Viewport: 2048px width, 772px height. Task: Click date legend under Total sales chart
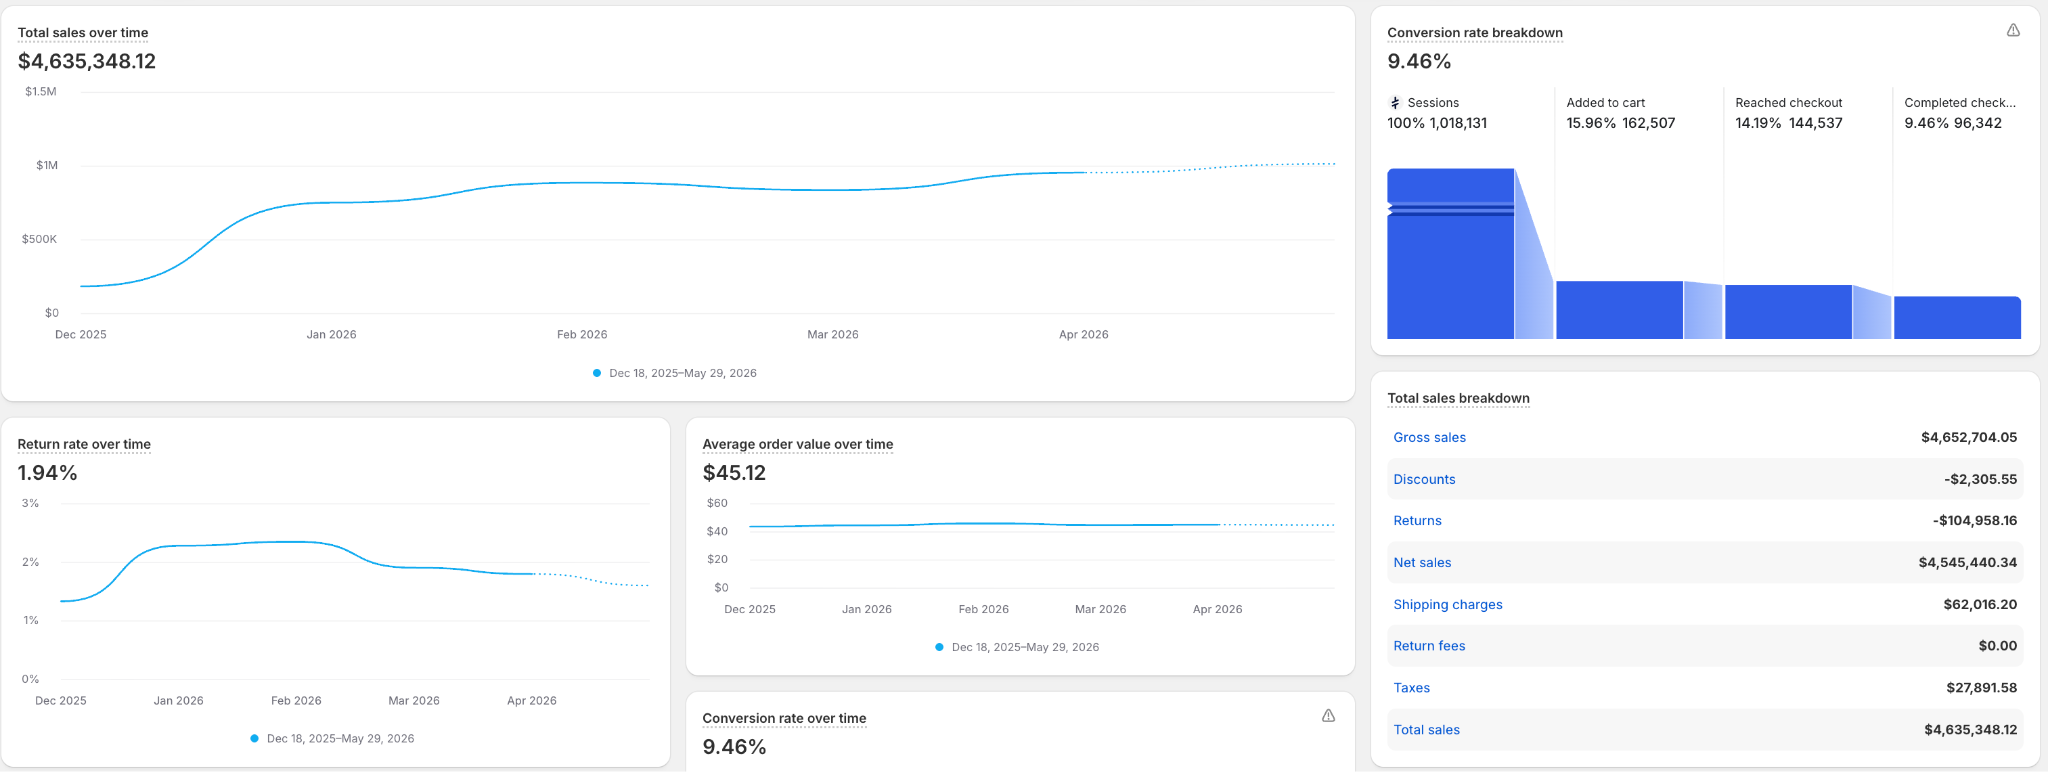pos(675,373)
